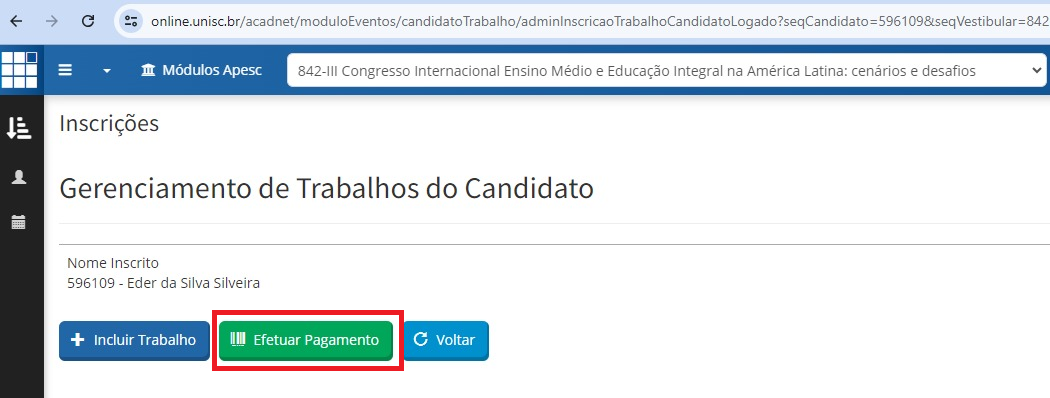The height and width of the screenshot is (398, 1050).
Task: Expand the 842-III Congresso event selector
Action: coord(666,70)
